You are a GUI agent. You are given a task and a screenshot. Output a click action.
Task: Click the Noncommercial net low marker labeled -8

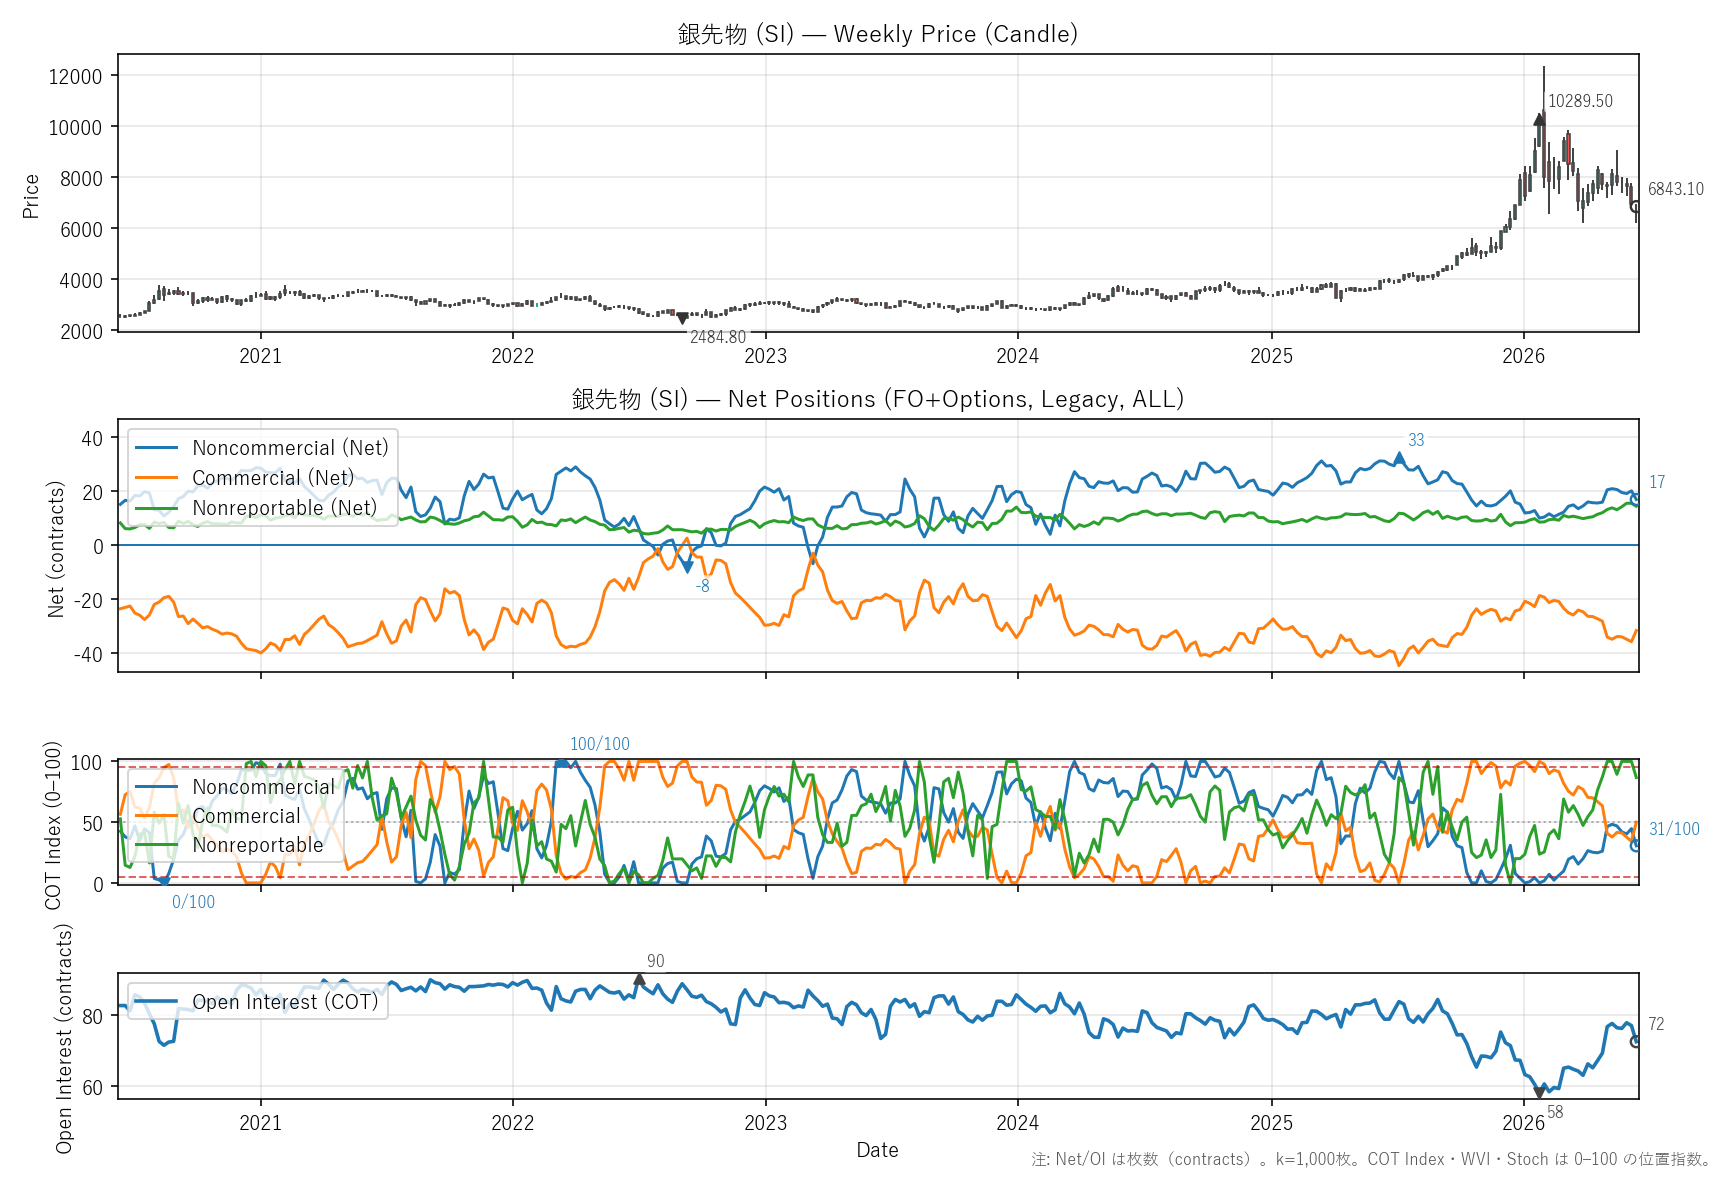(687, 567)
